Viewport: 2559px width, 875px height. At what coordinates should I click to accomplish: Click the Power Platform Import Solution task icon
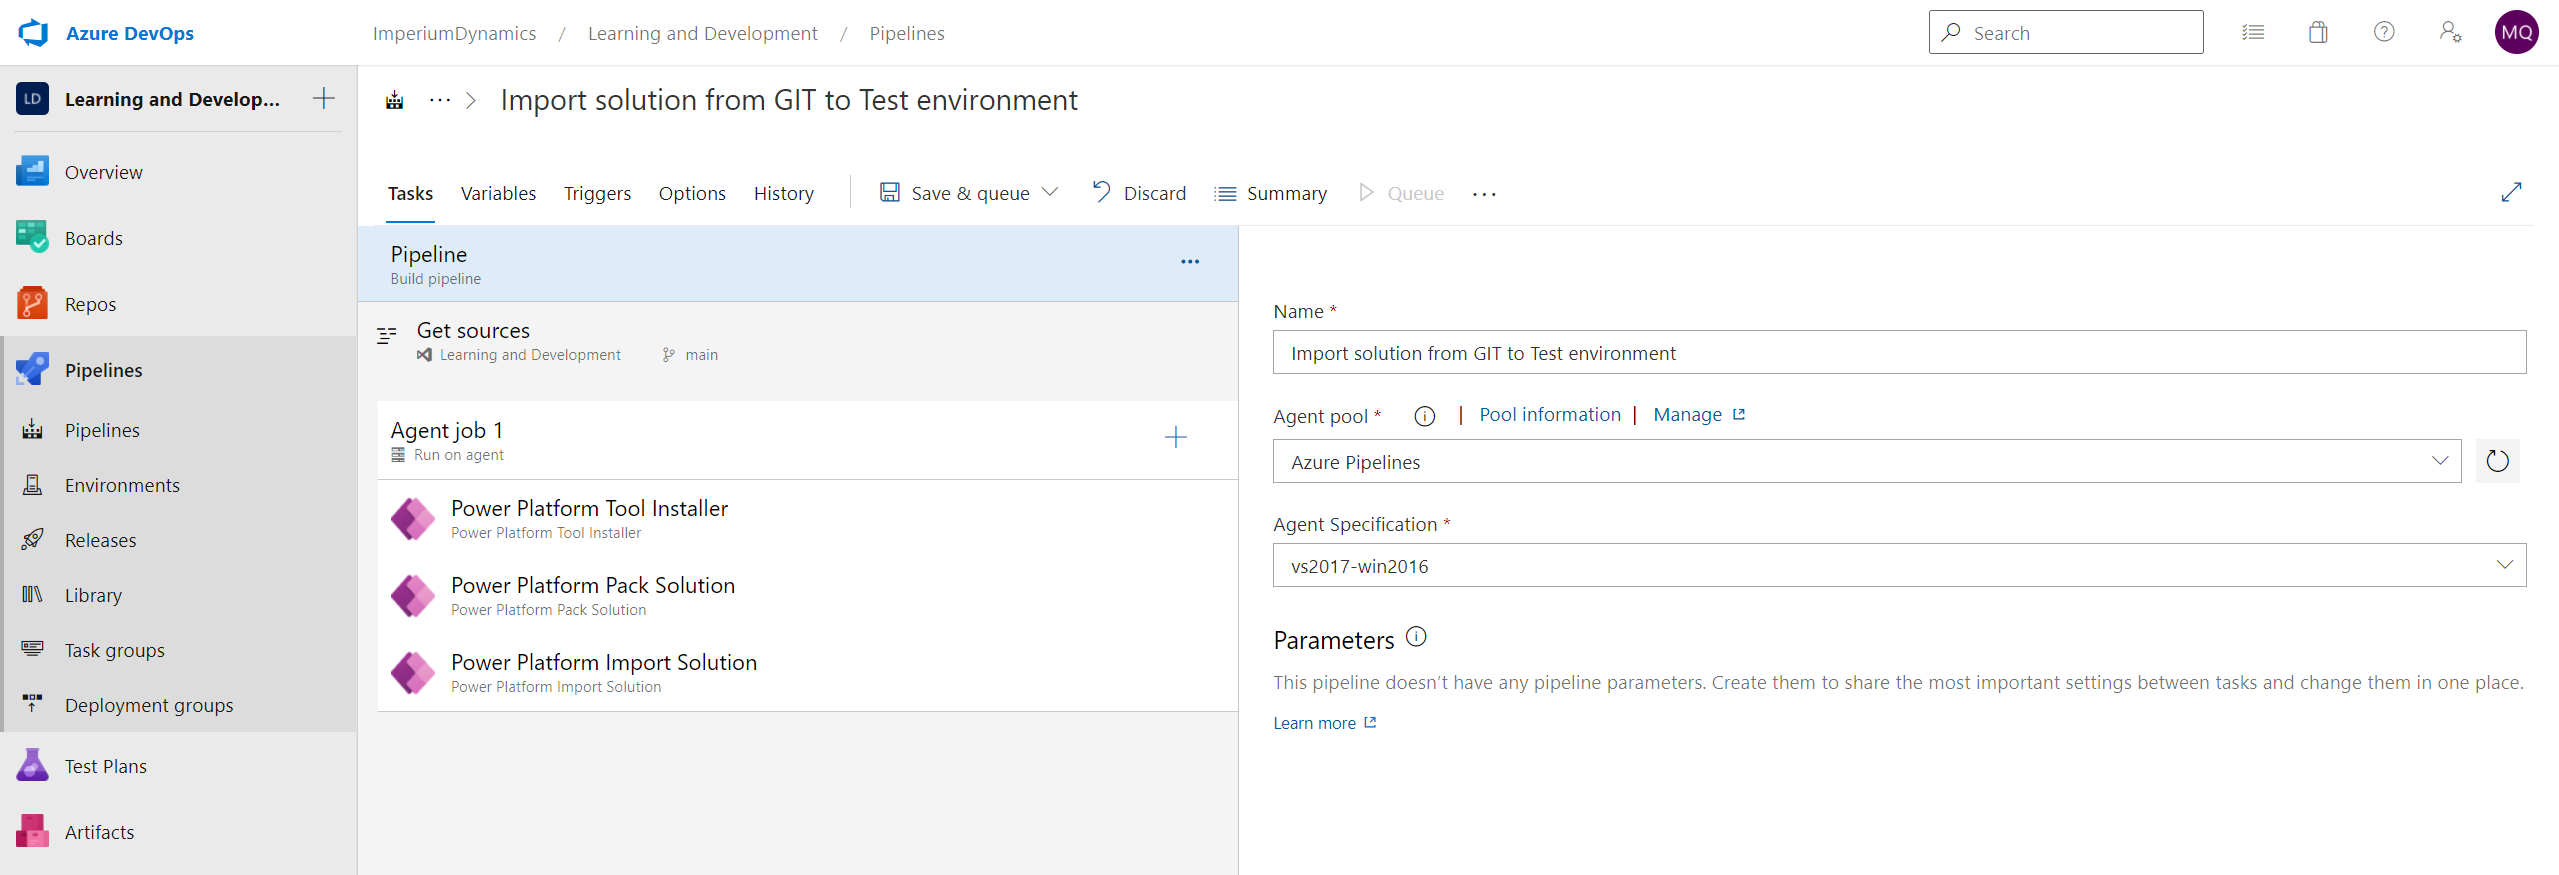point(413,673)
